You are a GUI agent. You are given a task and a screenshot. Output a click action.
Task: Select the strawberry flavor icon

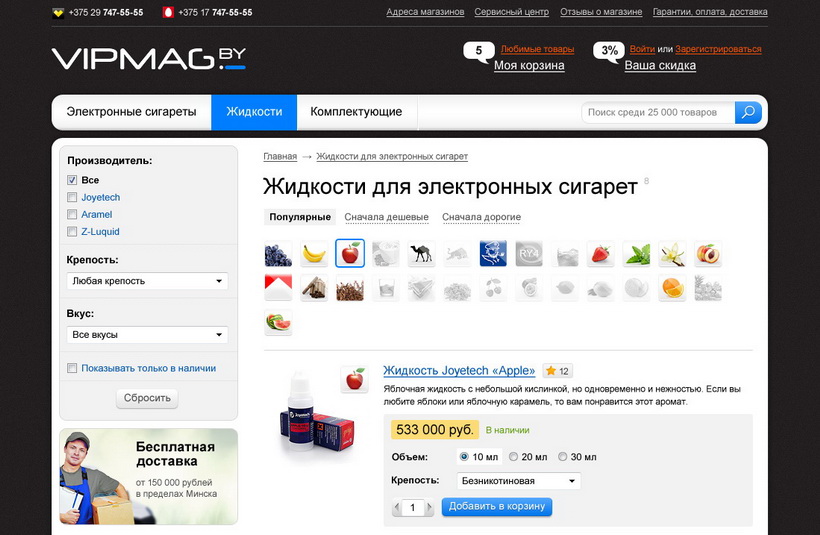click(600, 254)
